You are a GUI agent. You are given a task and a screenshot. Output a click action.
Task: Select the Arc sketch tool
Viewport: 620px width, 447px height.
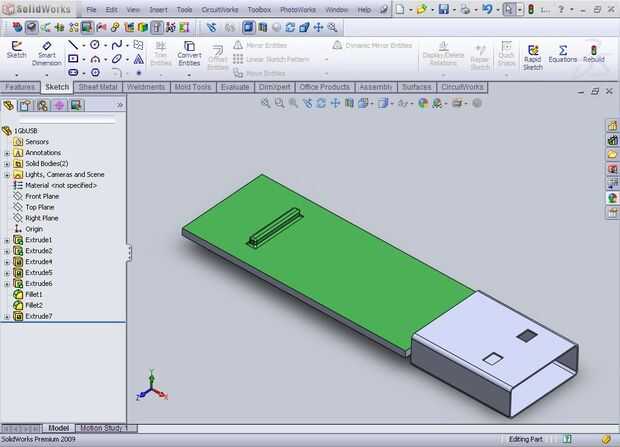click(x=95, y=59)
